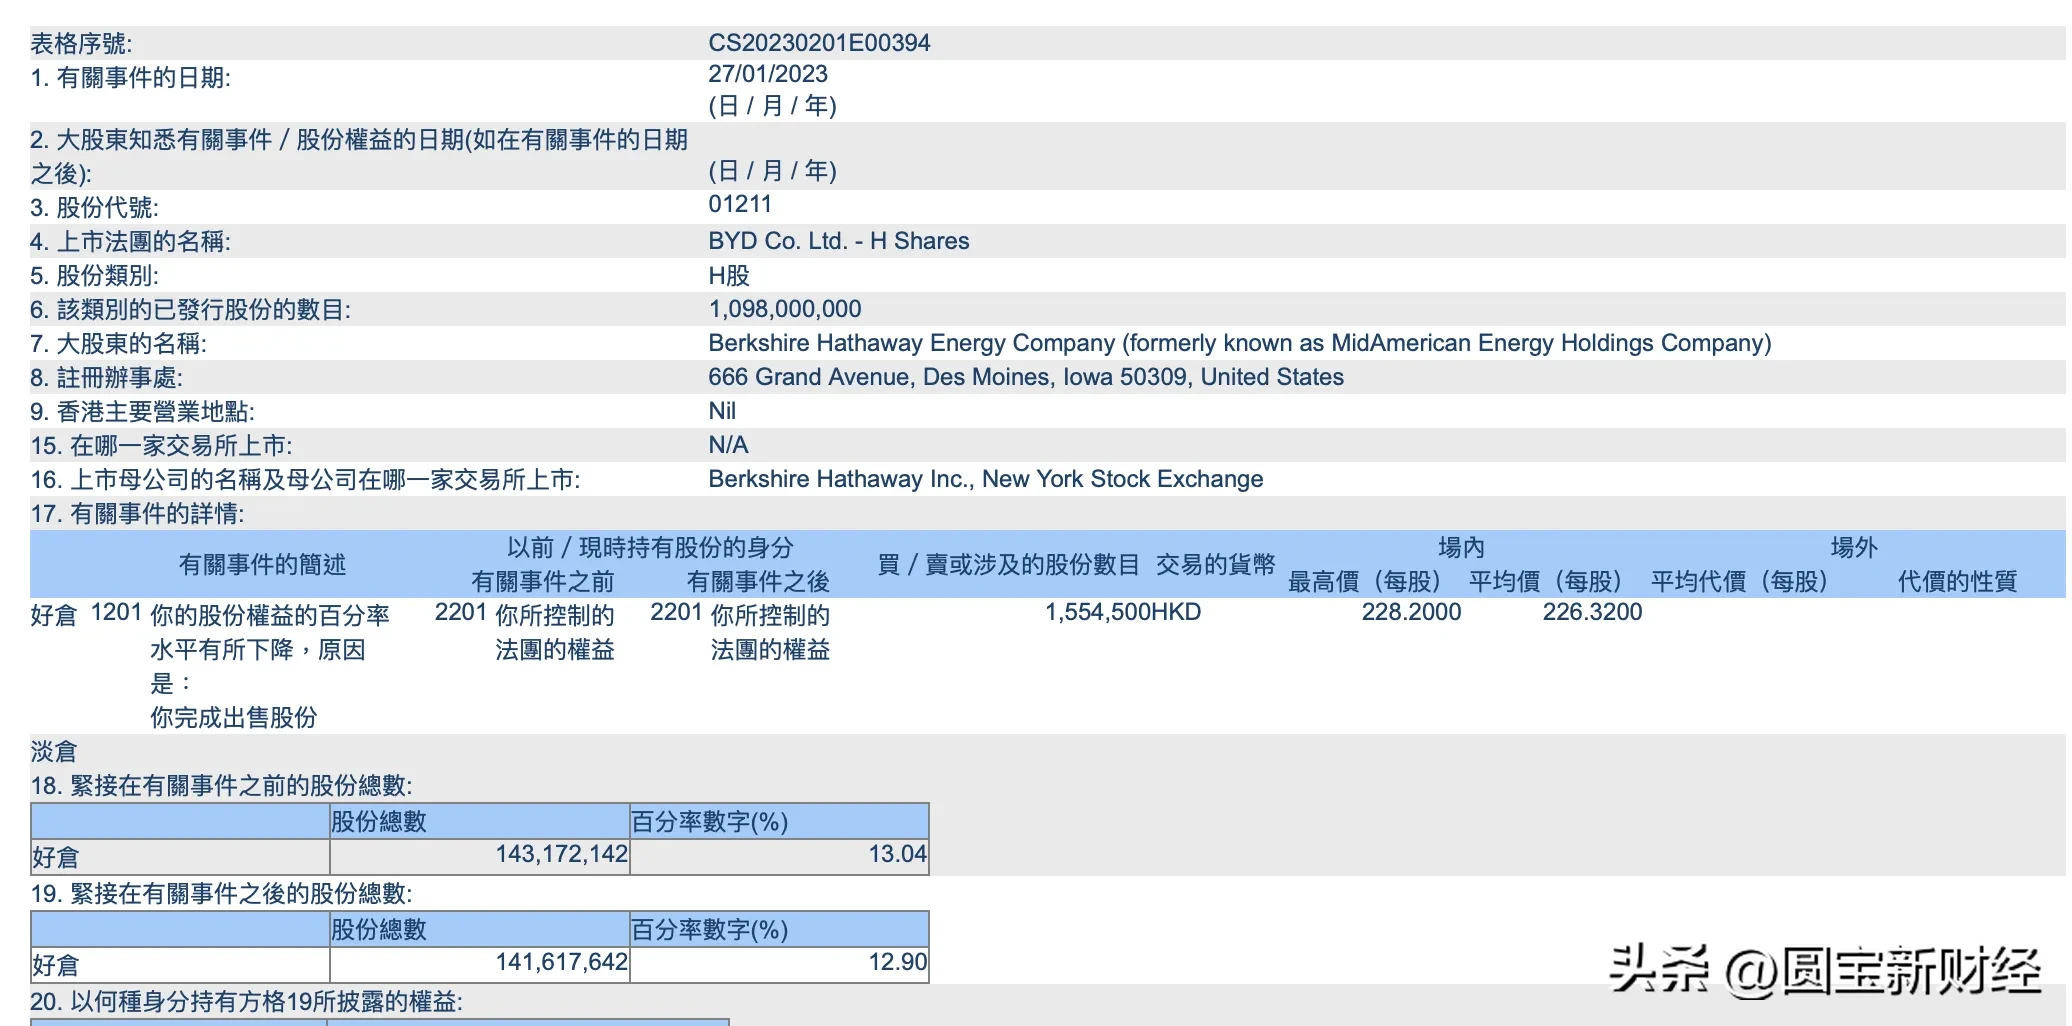
Task: Click pre-event percentage 13.04
Action: [897, 854]
